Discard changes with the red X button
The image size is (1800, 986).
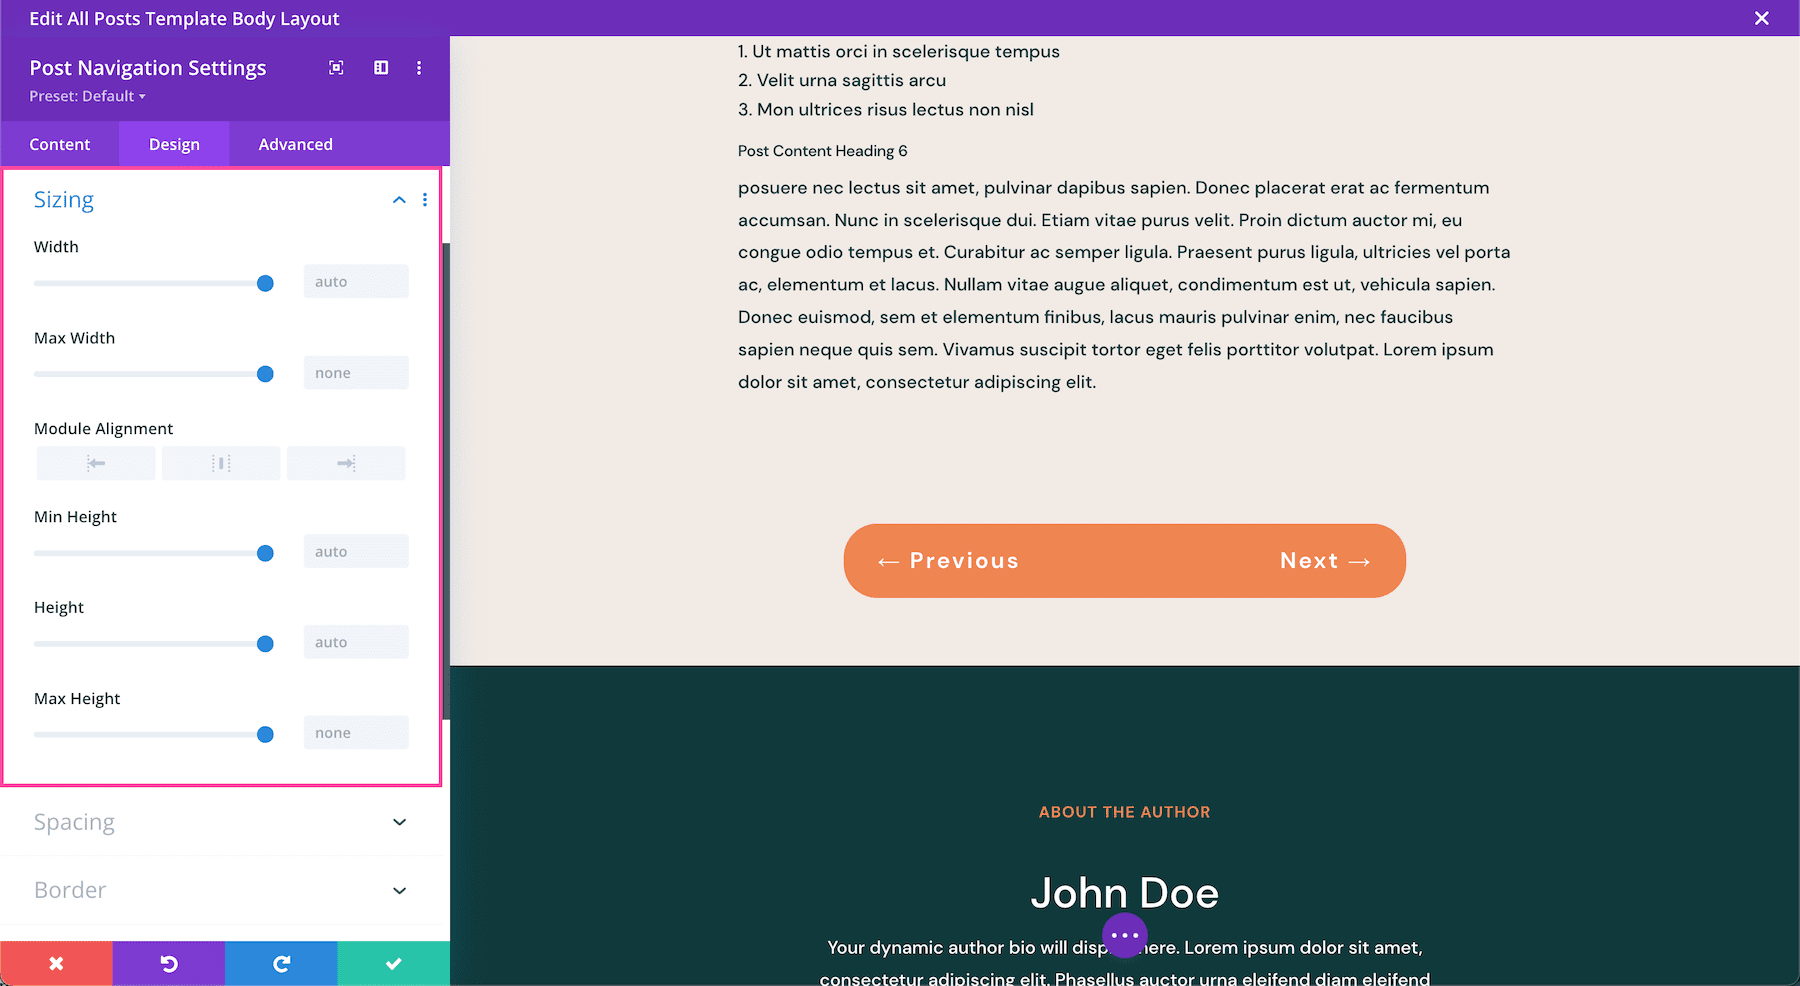click(x=56, y=963)
